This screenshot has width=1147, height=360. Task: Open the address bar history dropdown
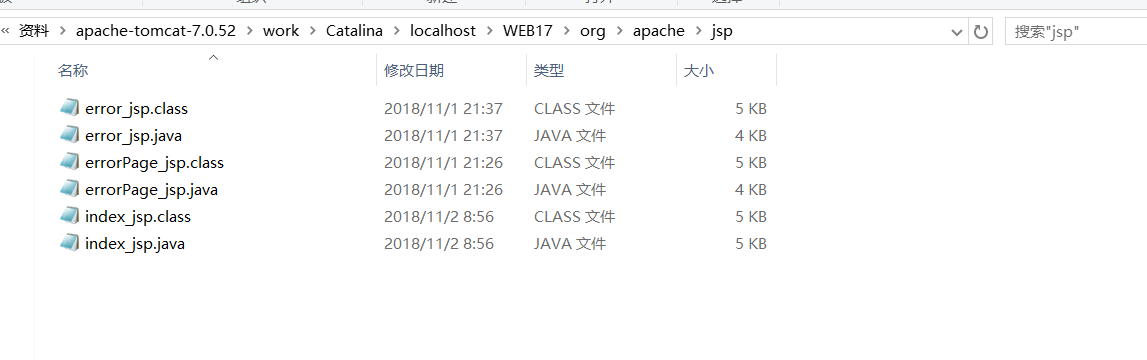(x=956, y=32)
